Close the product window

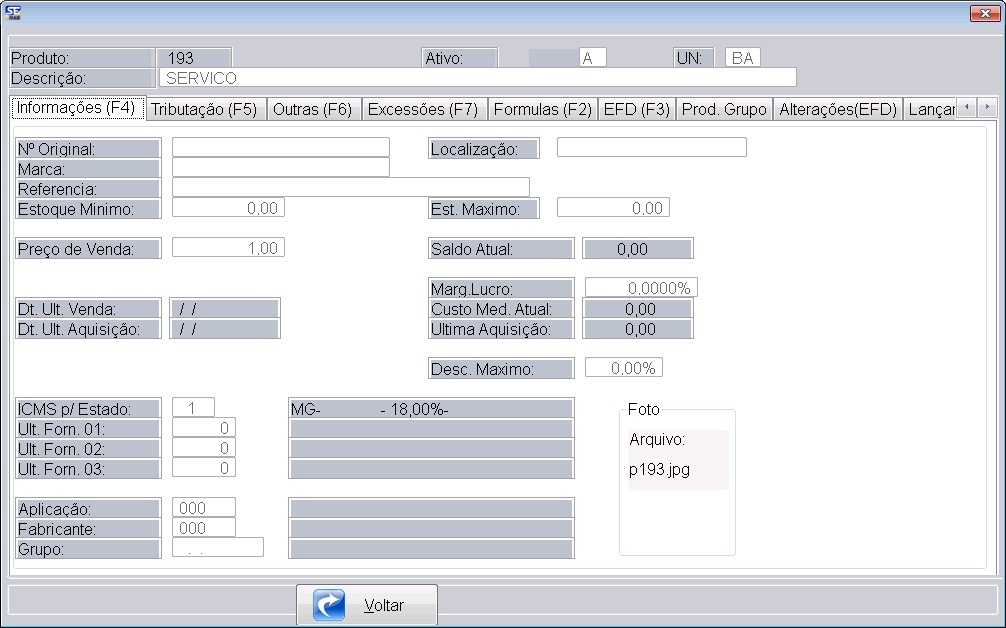tap(983, 13)
